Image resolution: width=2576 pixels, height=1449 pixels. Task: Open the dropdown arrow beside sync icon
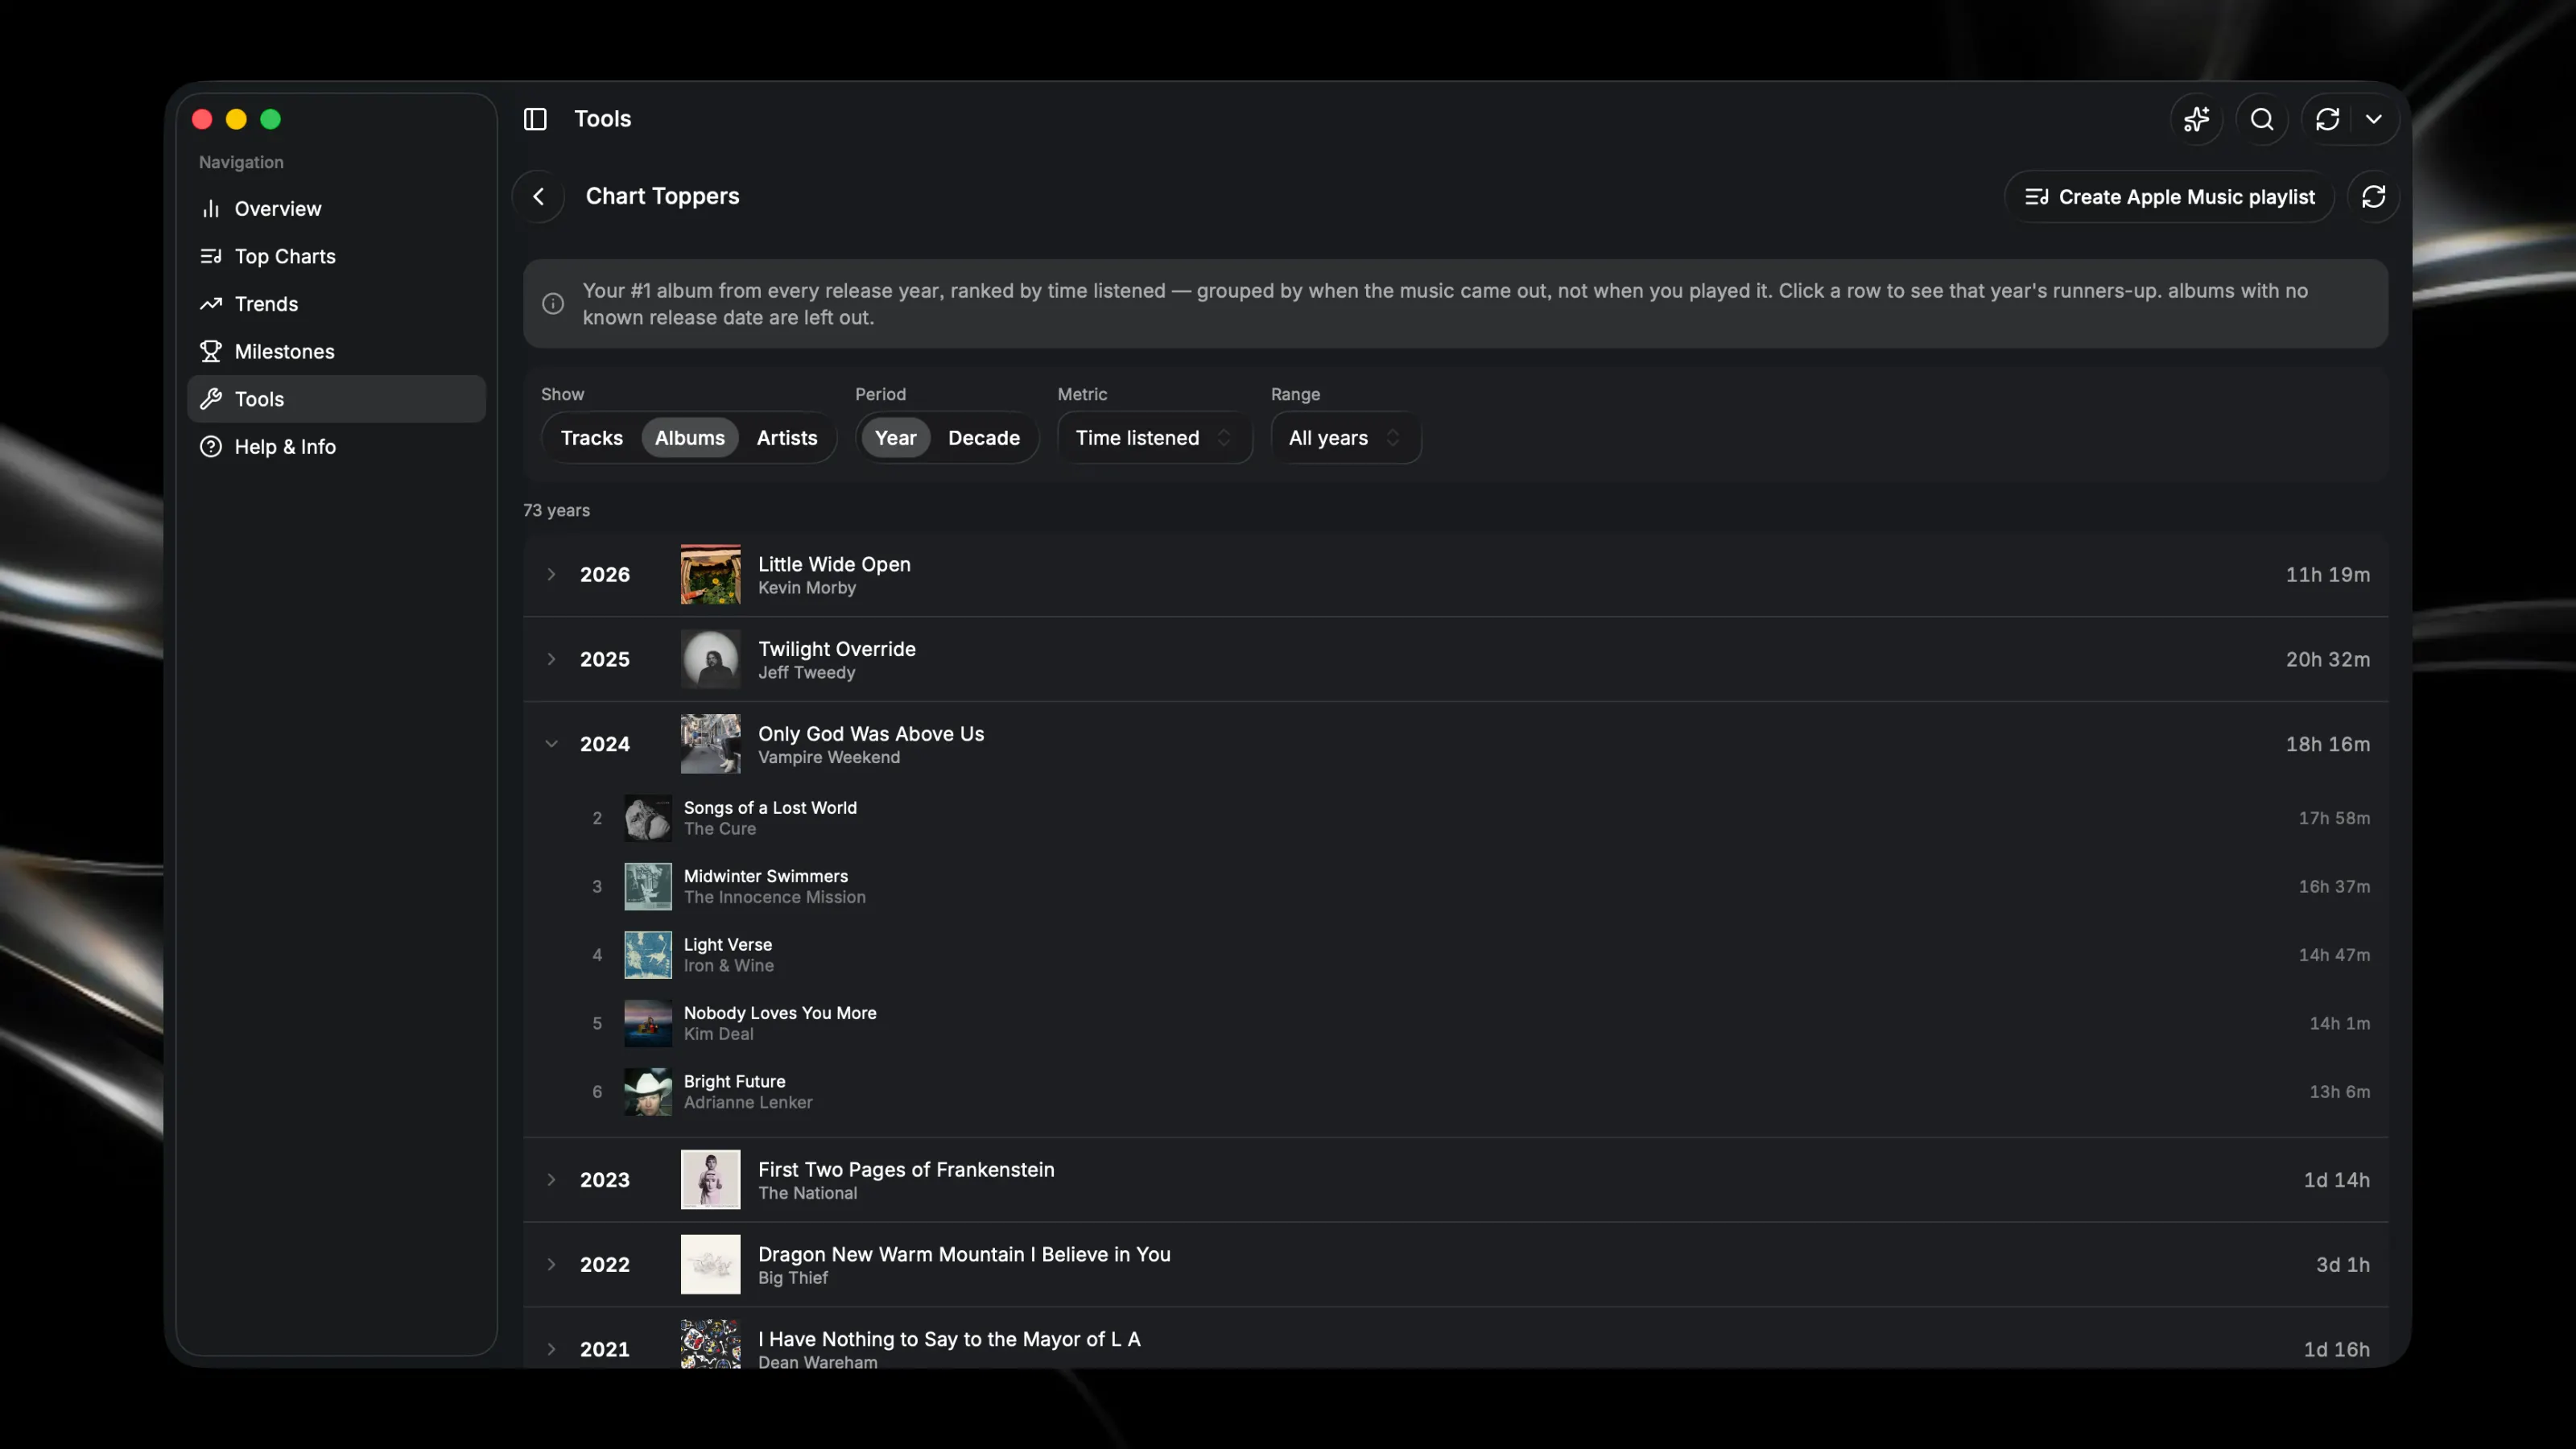click(x=2374, y=119)
